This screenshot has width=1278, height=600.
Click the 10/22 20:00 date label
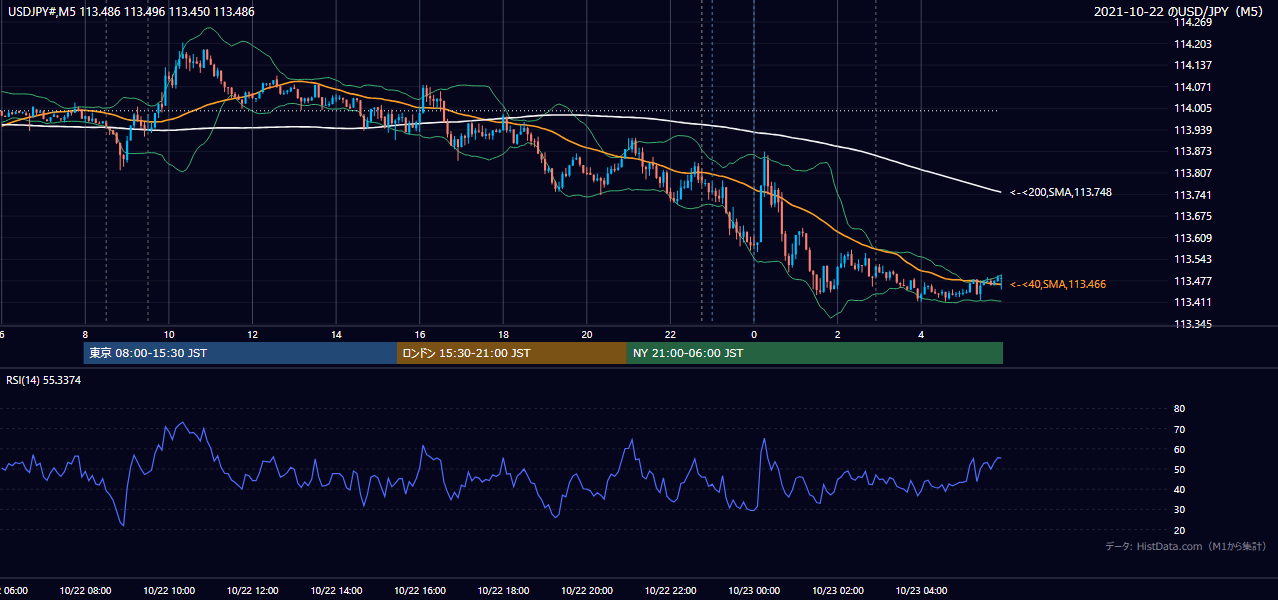tap(587, 591)
